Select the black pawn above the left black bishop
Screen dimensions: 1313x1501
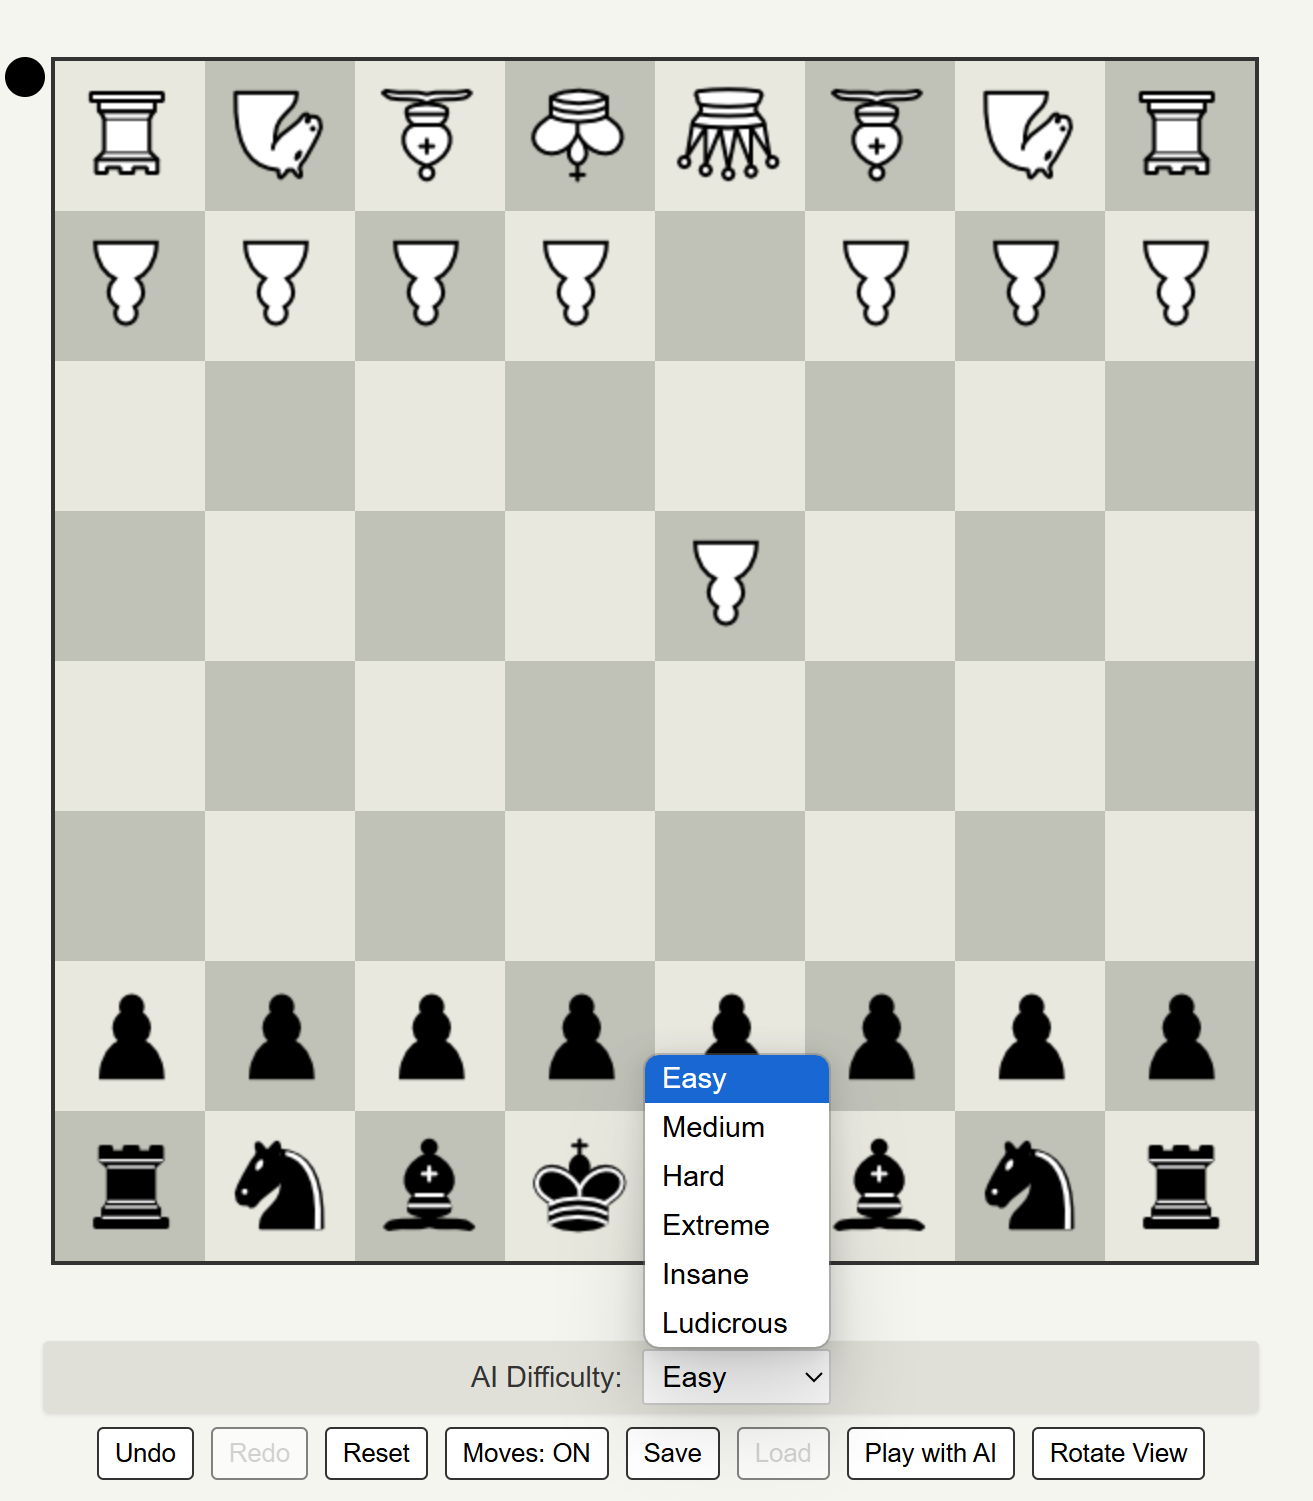pos(431,1037)
